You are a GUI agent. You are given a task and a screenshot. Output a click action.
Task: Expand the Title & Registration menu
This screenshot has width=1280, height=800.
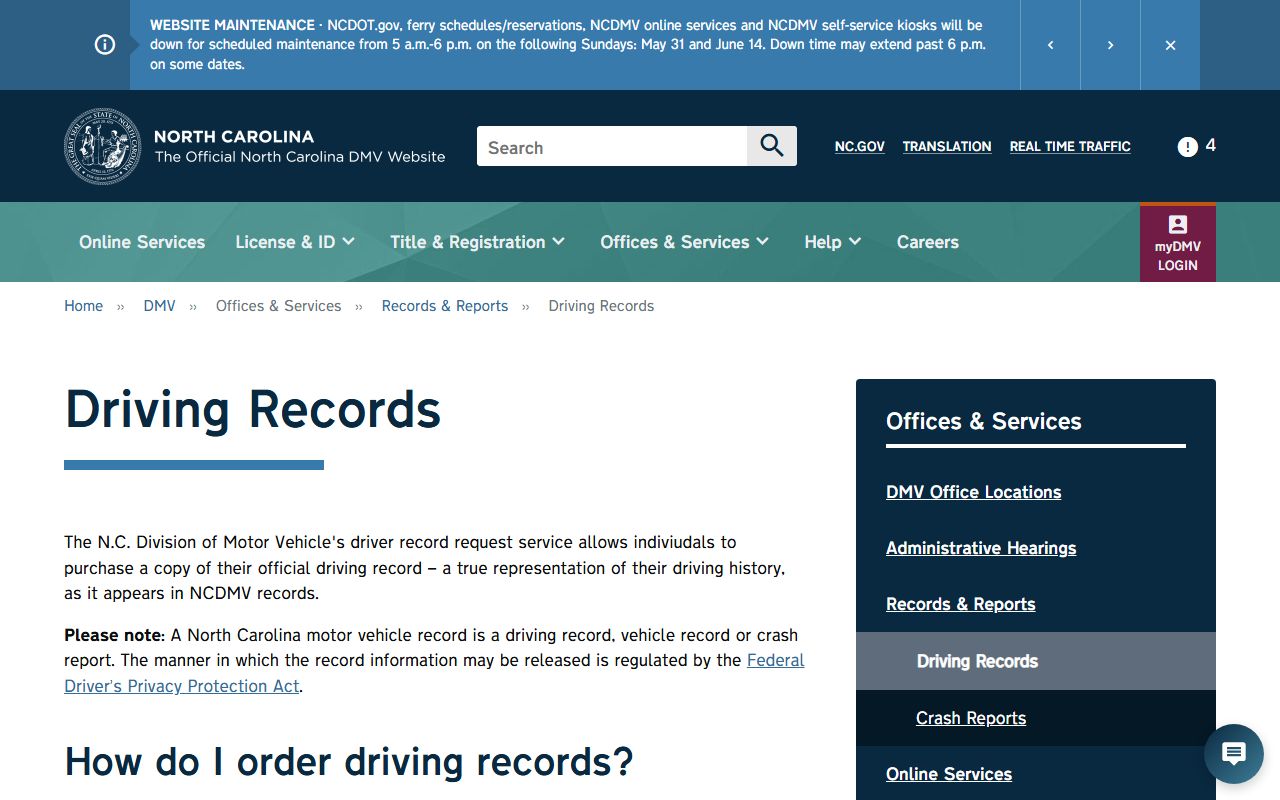(478, 242)
